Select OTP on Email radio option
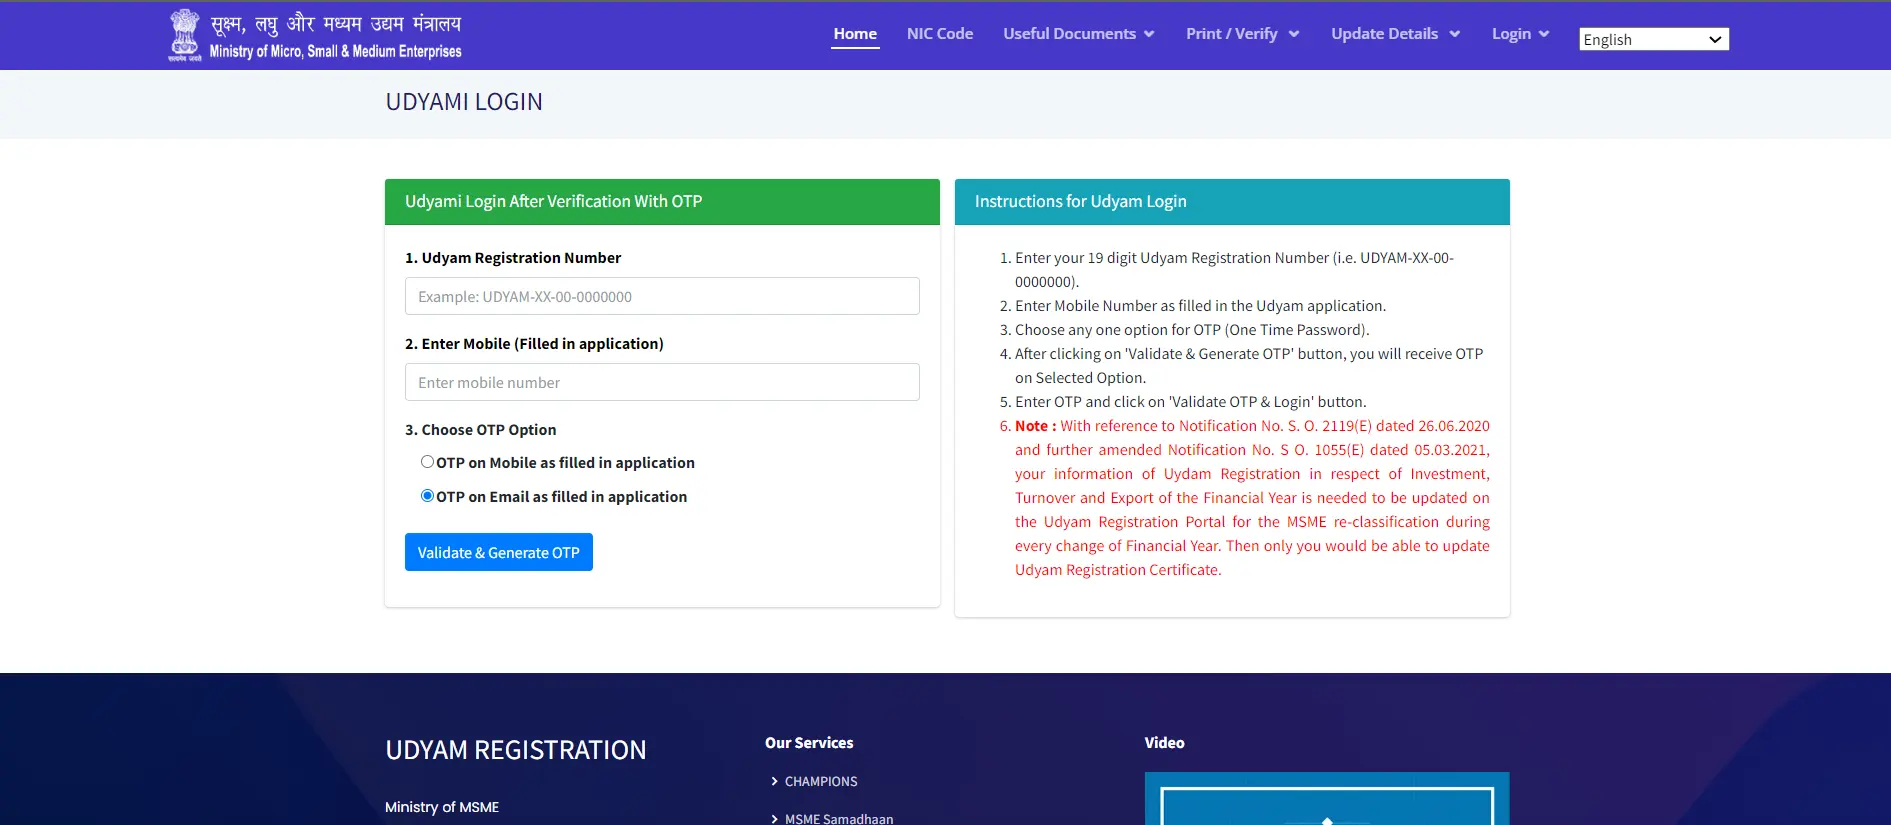 (x=427, y=496)
